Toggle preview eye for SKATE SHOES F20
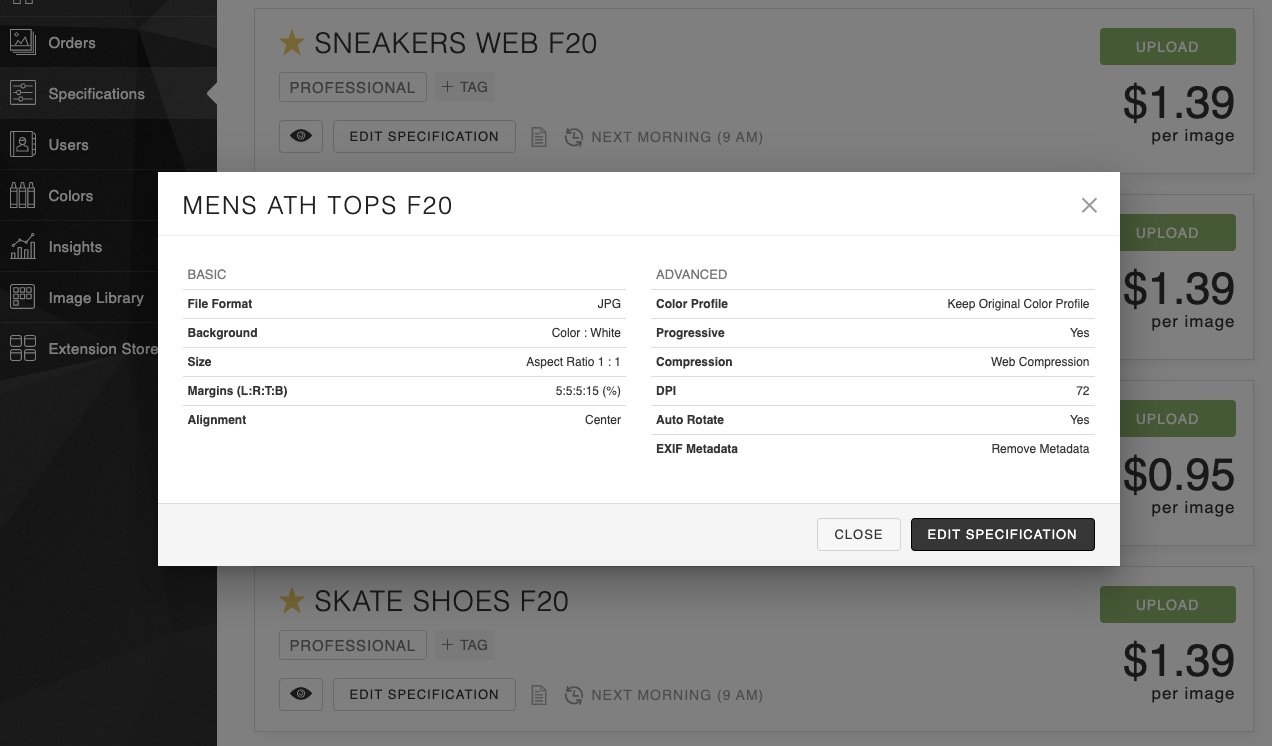 click(x=301, y=695)
